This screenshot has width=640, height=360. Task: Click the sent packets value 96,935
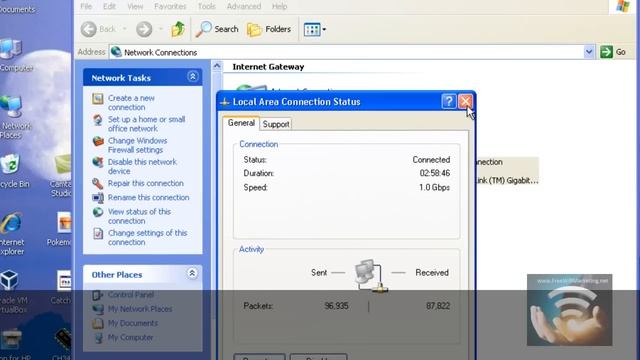[x=336, y=306]
